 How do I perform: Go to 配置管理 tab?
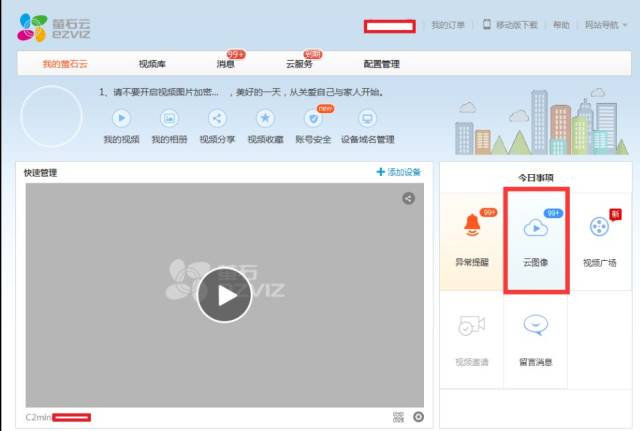pos(381,64)
